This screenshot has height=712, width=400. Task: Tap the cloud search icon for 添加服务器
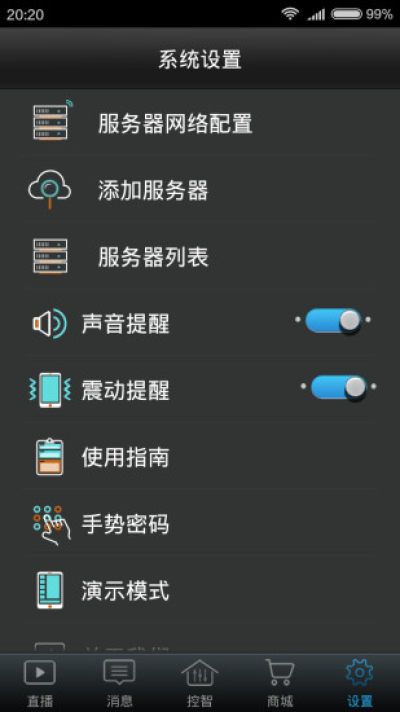(50, 189)
